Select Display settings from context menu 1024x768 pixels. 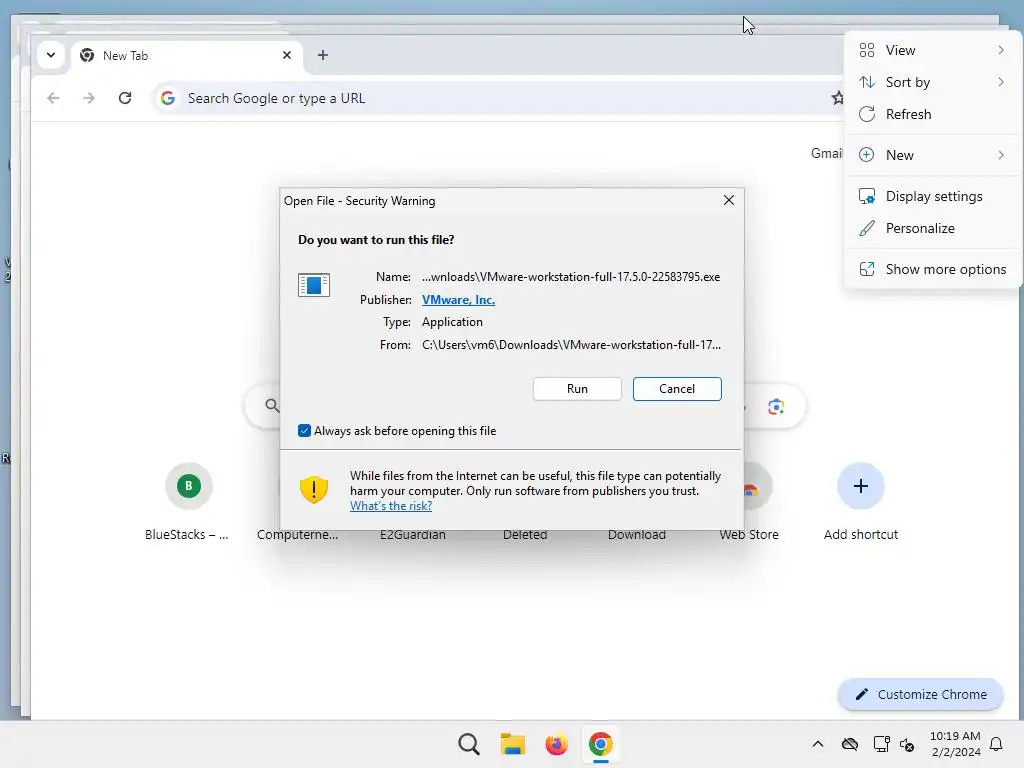[932, 197]
